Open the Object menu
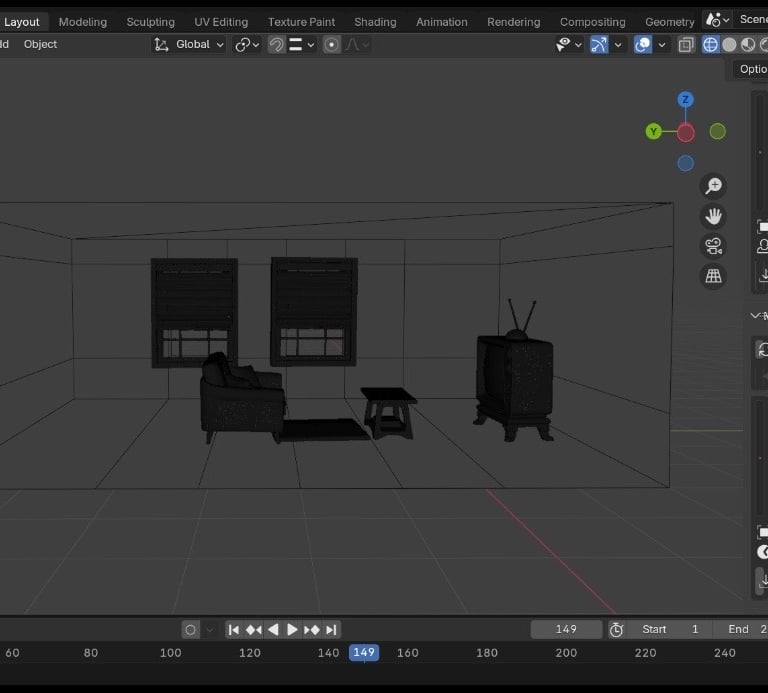Image resolution: width=768 pixels, height=693 pixels. pyautogui.click(x=40, y=44)
